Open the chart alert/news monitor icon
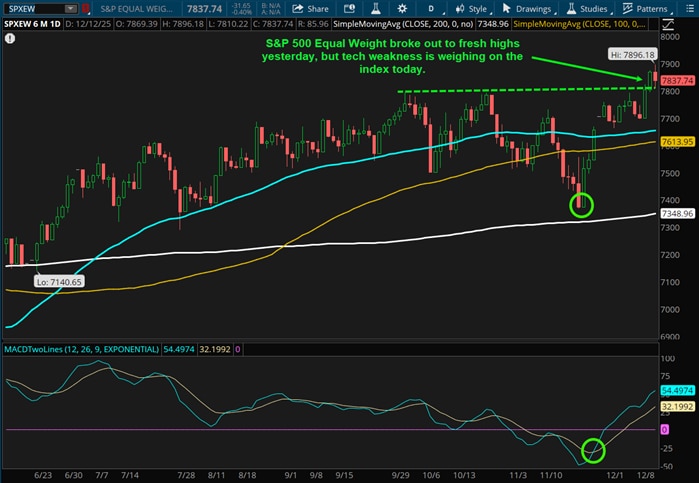 pyautogui.click(x=350, y=8)
